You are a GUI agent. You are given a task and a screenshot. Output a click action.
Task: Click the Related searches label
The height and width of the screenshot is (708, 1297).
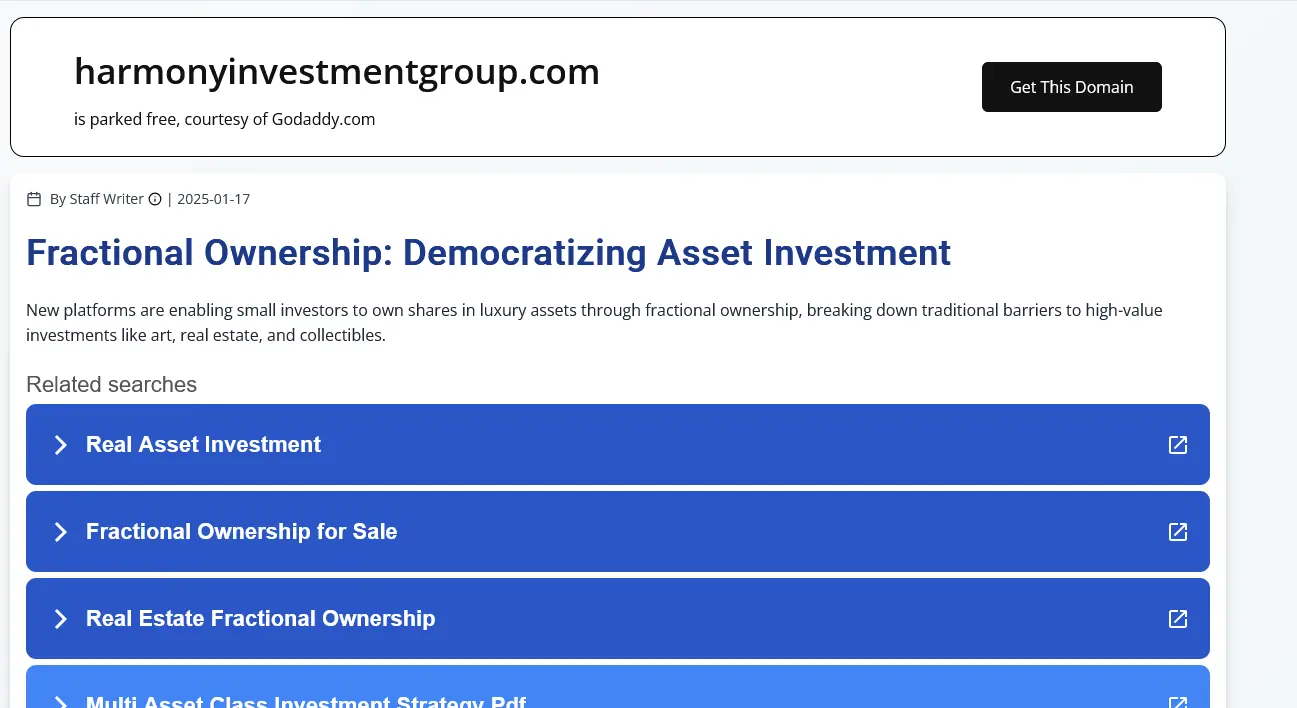111,385
